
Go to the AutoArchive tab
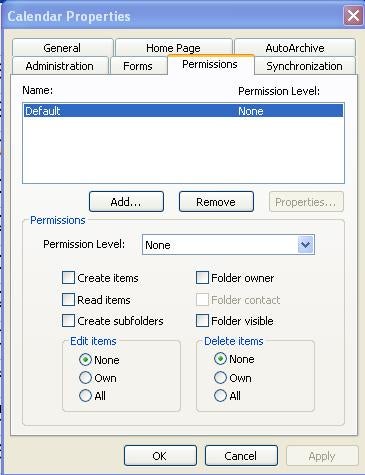[295, 48]
